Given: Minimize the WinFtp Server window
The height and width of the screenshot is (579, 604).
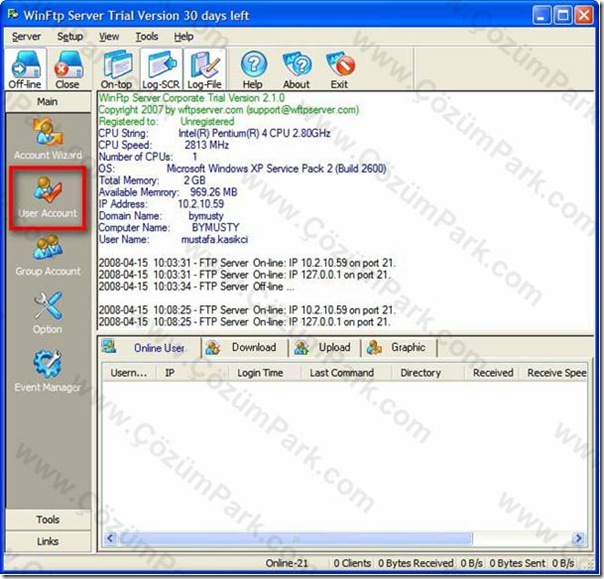Looking at the screenshot, I should coord(542,16).
